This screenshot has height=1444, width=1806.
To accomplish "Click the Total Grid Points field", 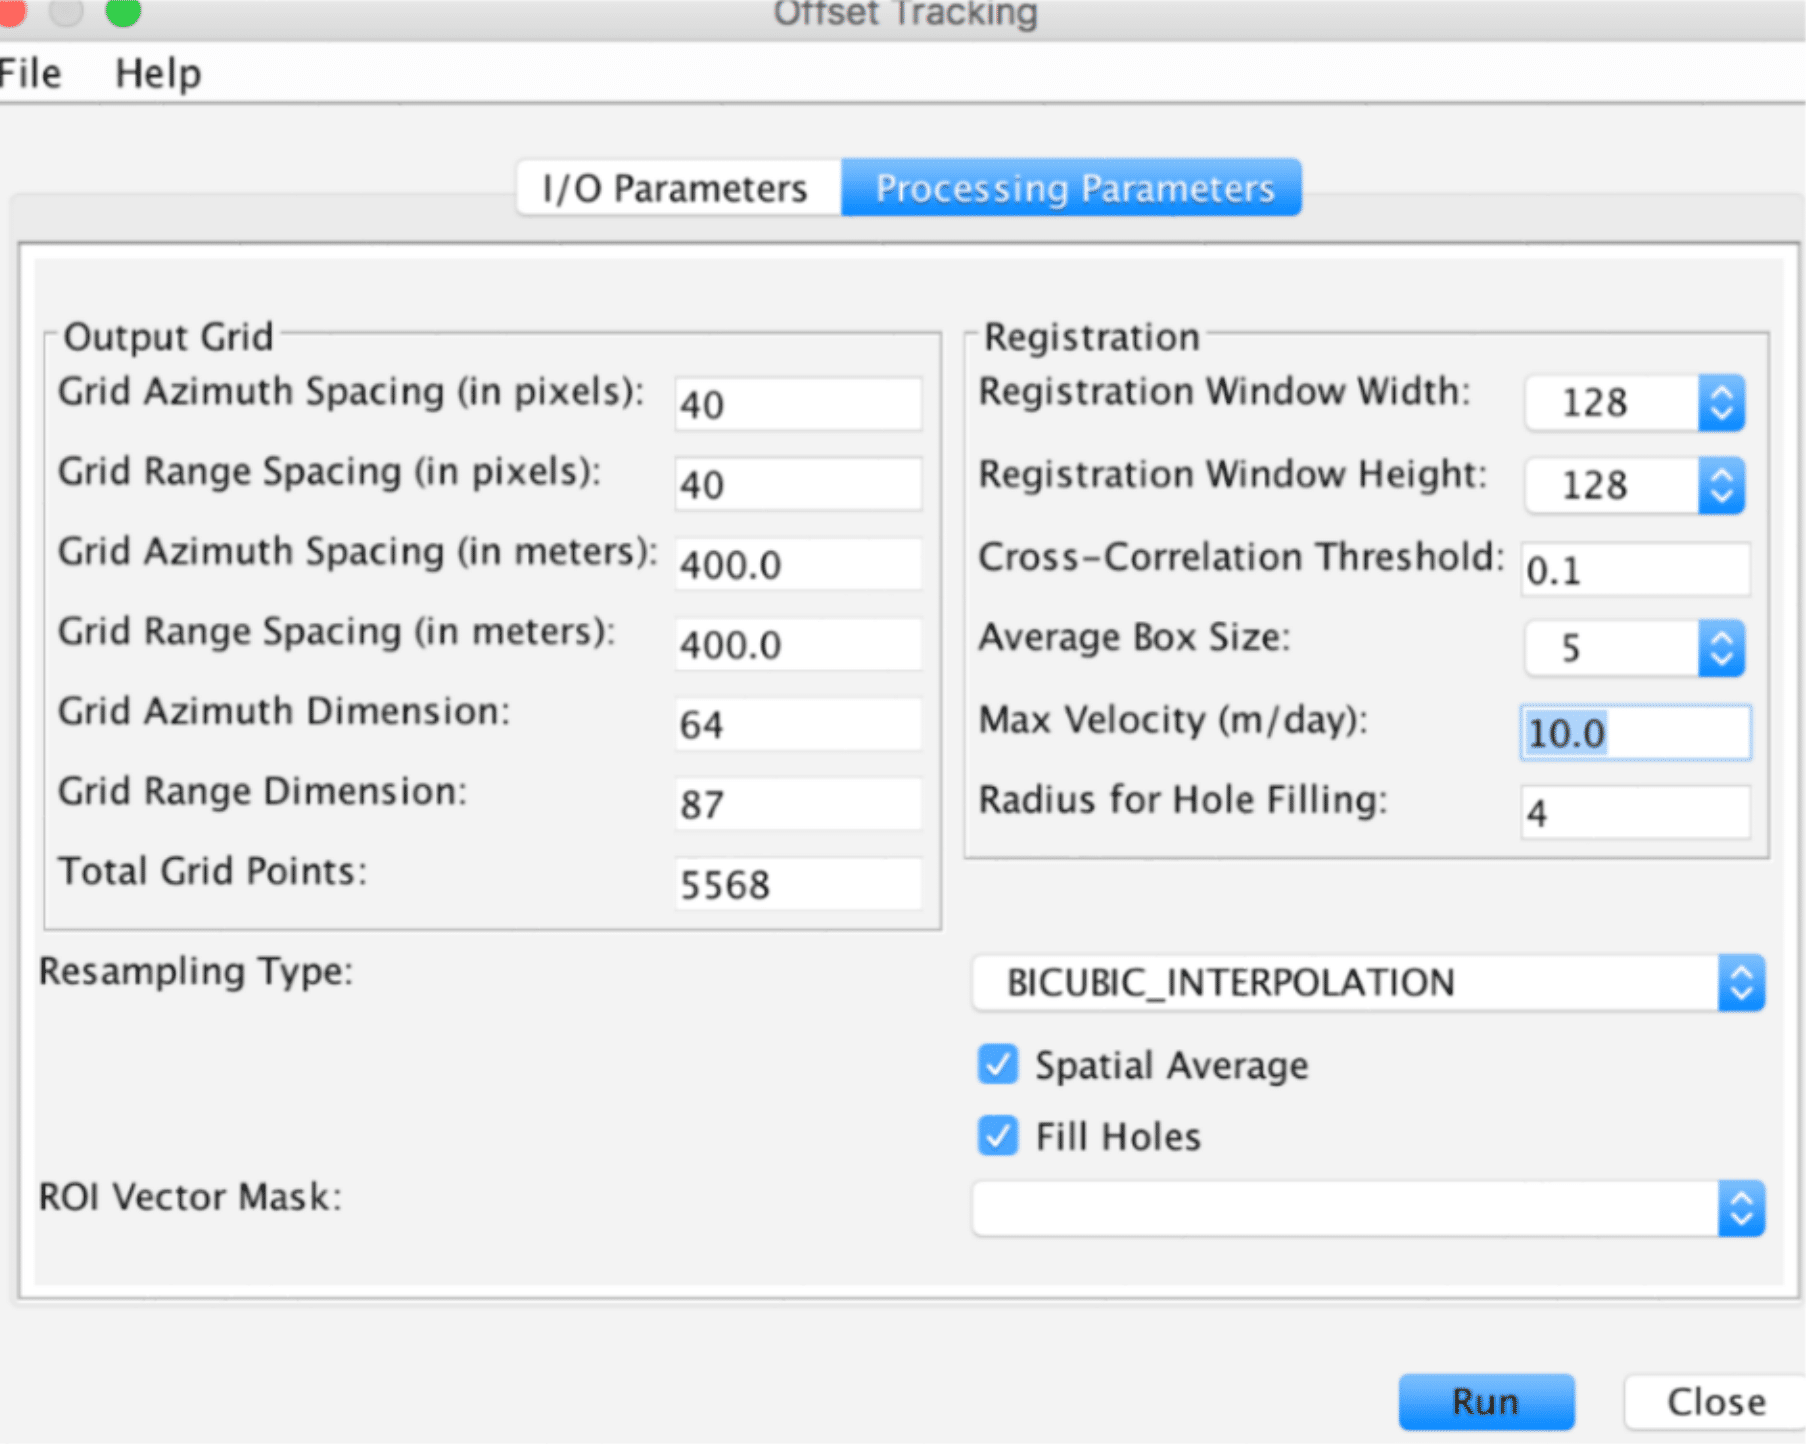I will [x=798, y=884].
